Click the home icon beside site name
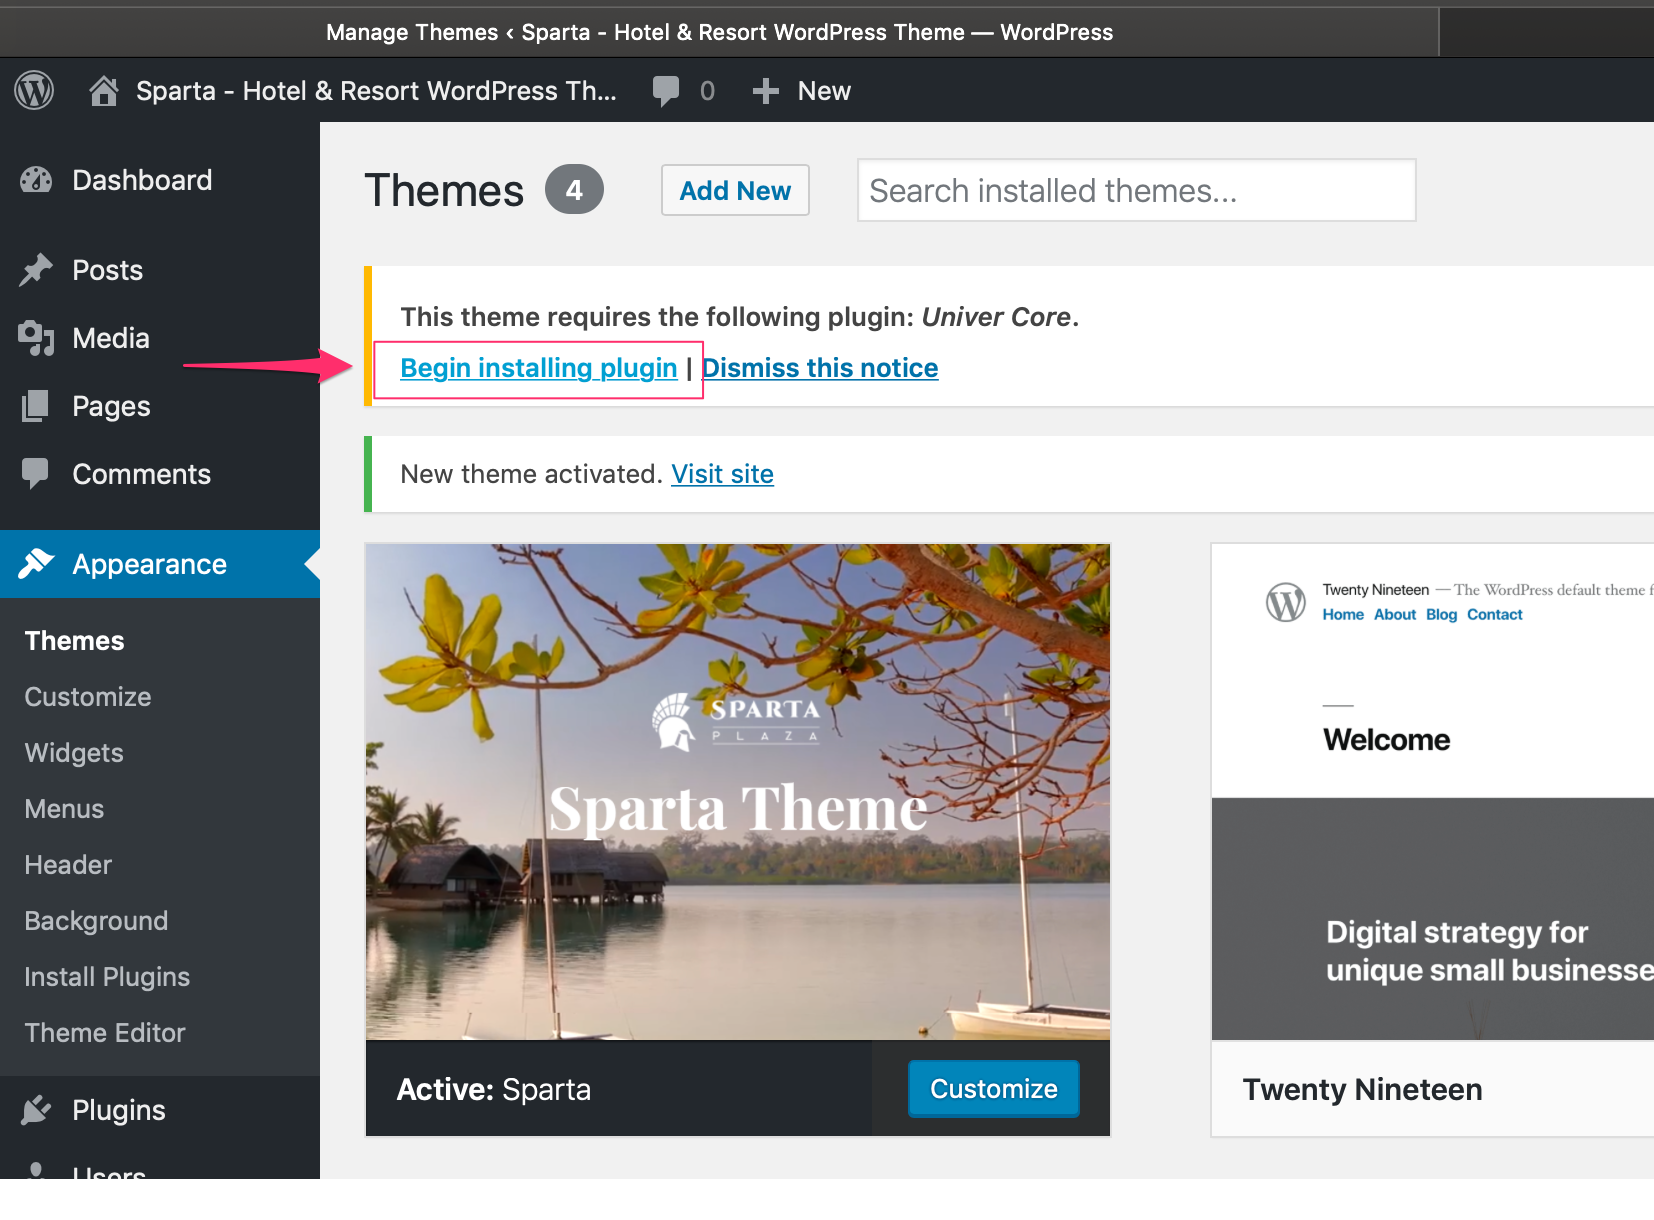The width and height of the screenshot is (1654, 1220). [104, 91]
